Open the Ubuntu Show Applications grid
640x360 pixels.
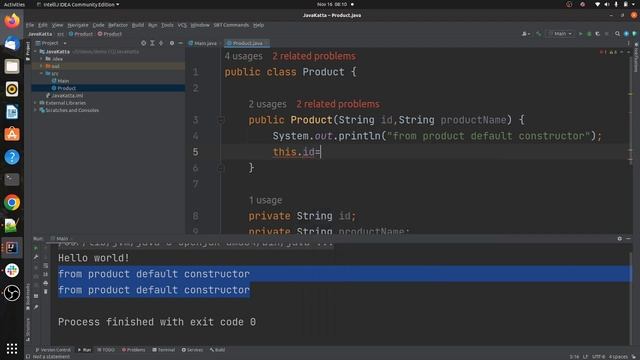[12, 349]
